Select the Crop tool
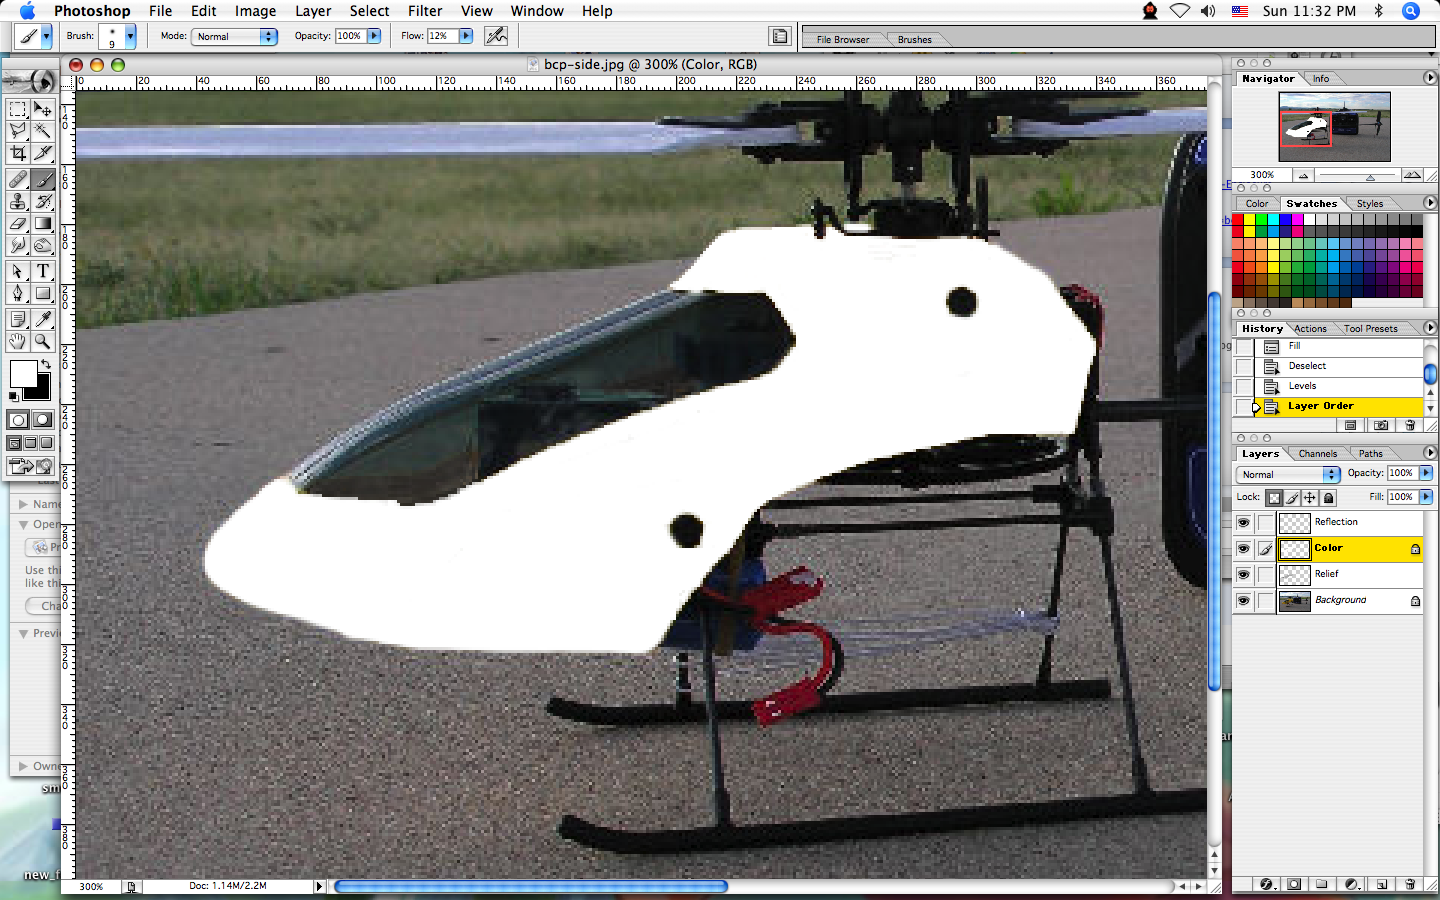 [18, 153]
